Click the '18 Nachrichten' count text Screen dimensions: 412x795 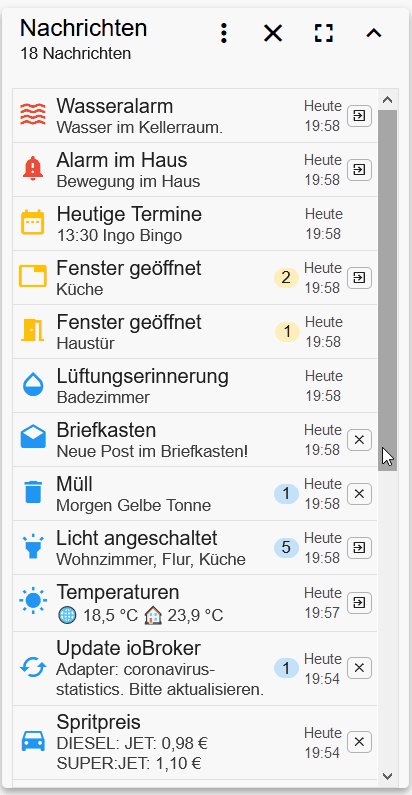76,53
